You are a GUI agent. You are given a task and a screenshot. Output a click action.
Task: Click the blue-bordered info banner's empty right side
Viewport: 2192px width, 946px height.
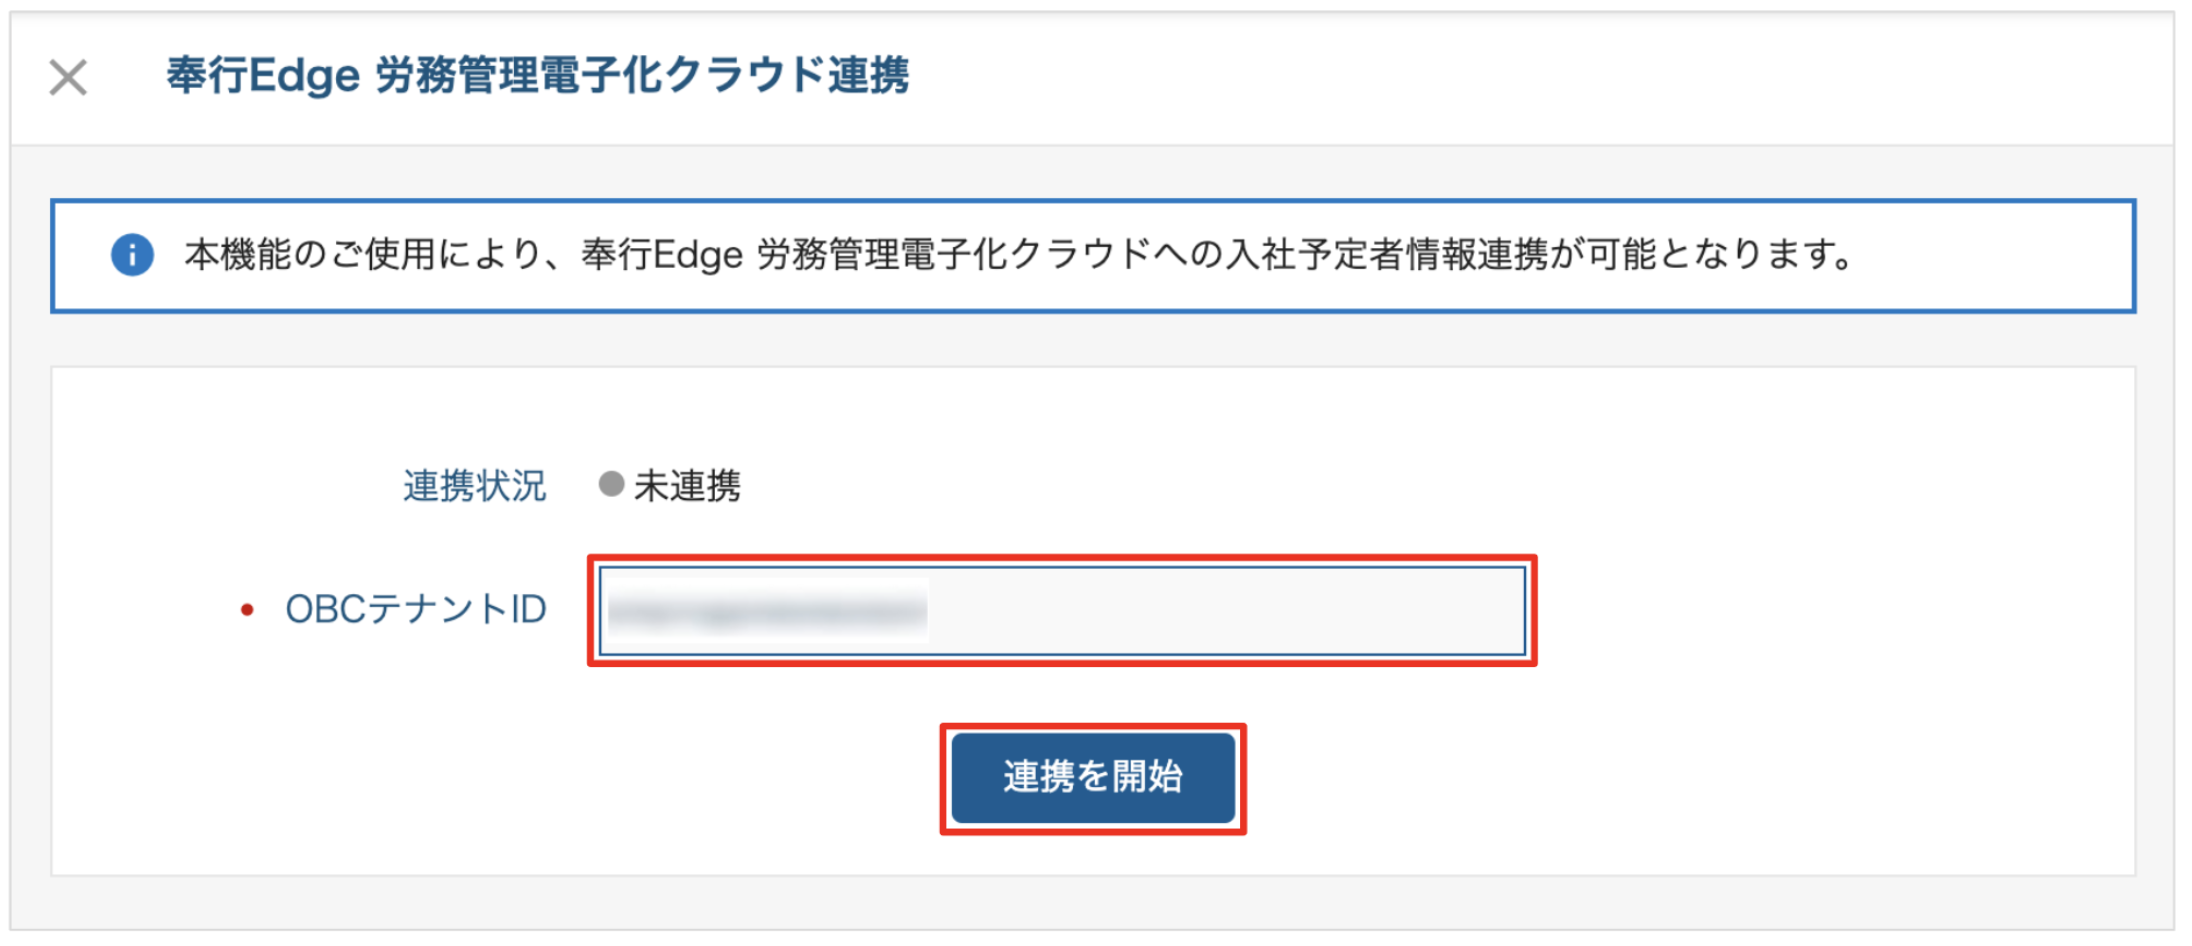1995,256
